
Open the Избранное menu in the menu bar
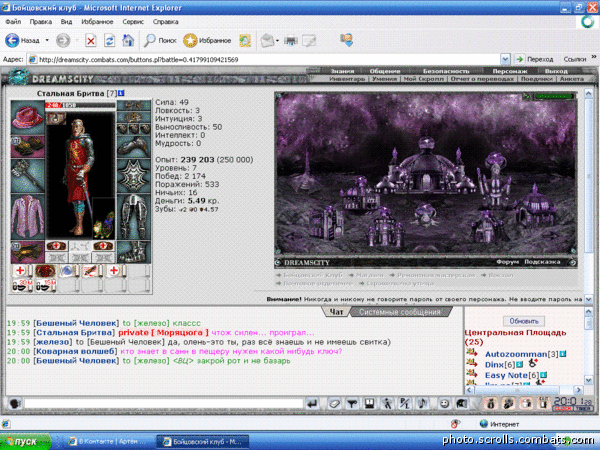(97, 22)
